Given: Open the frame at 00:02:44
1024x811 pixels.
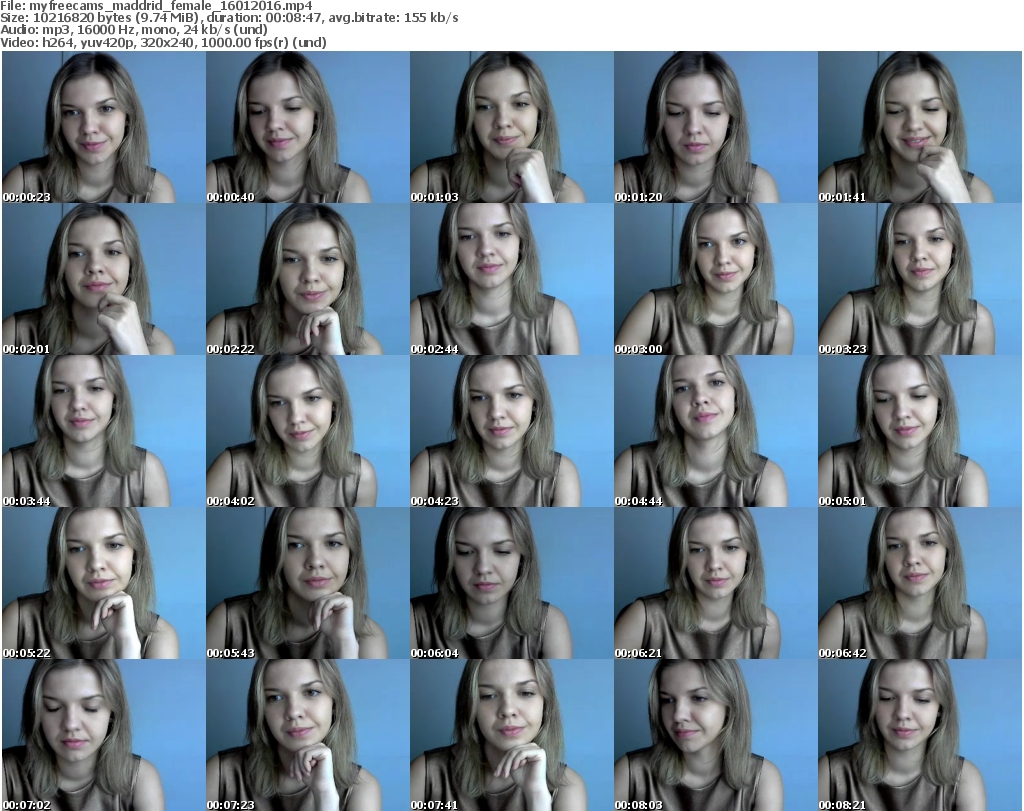Looking at the screenshot, I should pyautogui.click(x=511, y=279).
